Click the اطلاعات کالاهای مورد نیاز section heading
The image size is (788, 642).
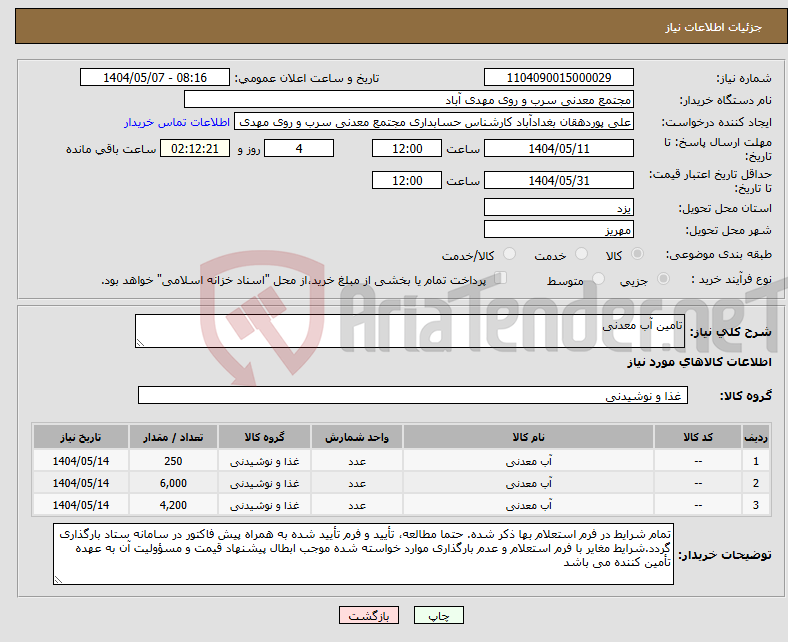click(x=699, y=362)
